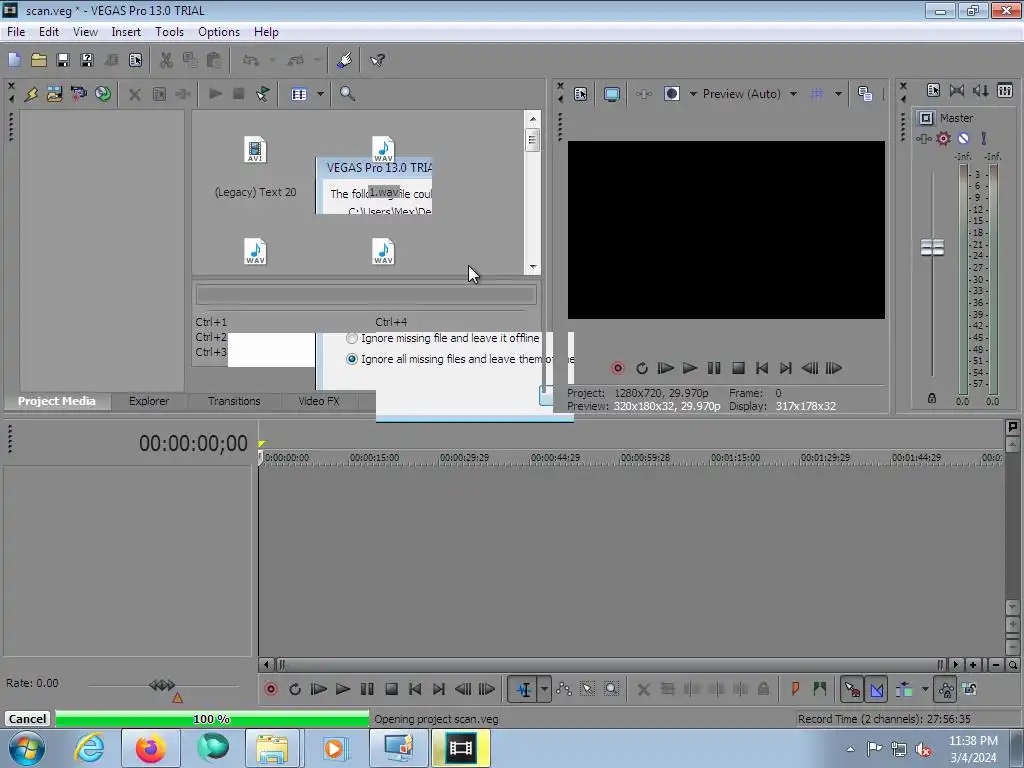Open the Insert menu
This screenshot has height=768, width=1024.
pos(126,32)
